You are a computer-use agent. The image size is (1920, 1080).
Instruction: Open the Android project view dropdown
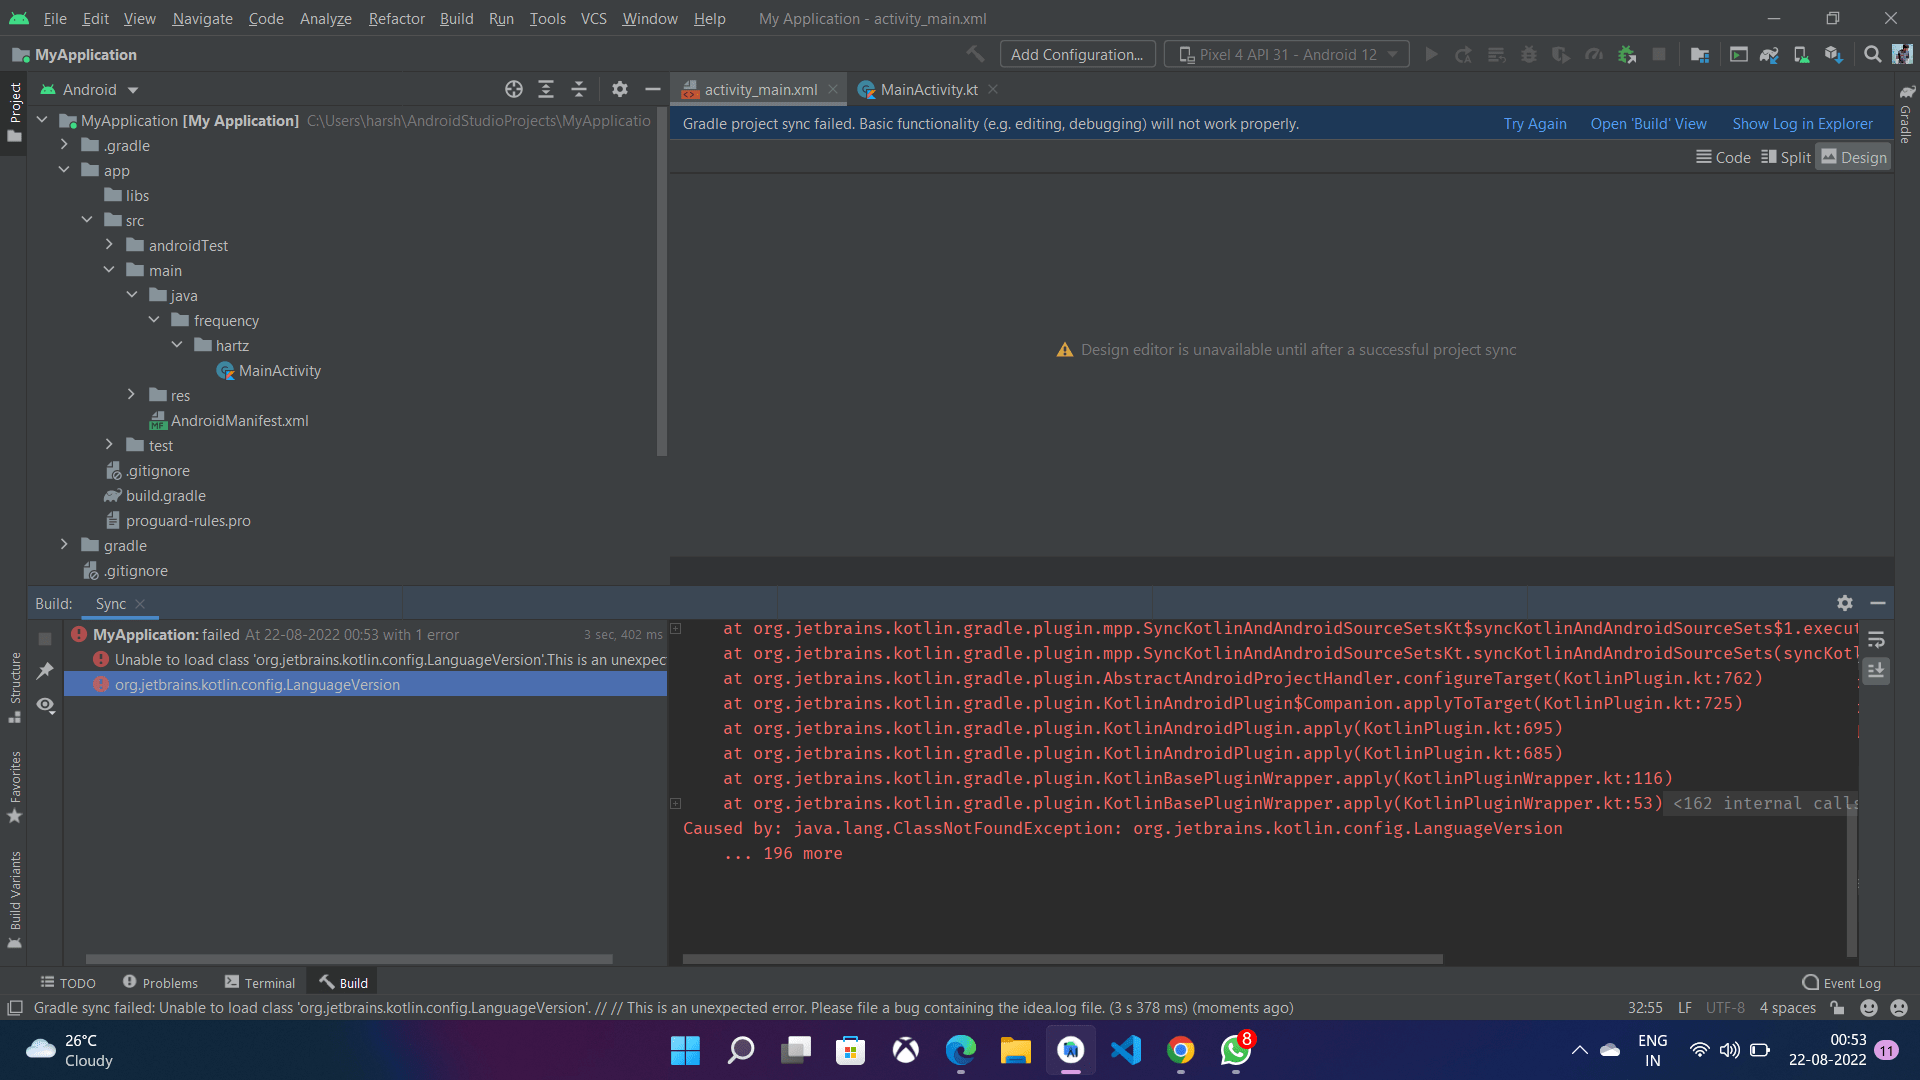click(x=90, y=89)
